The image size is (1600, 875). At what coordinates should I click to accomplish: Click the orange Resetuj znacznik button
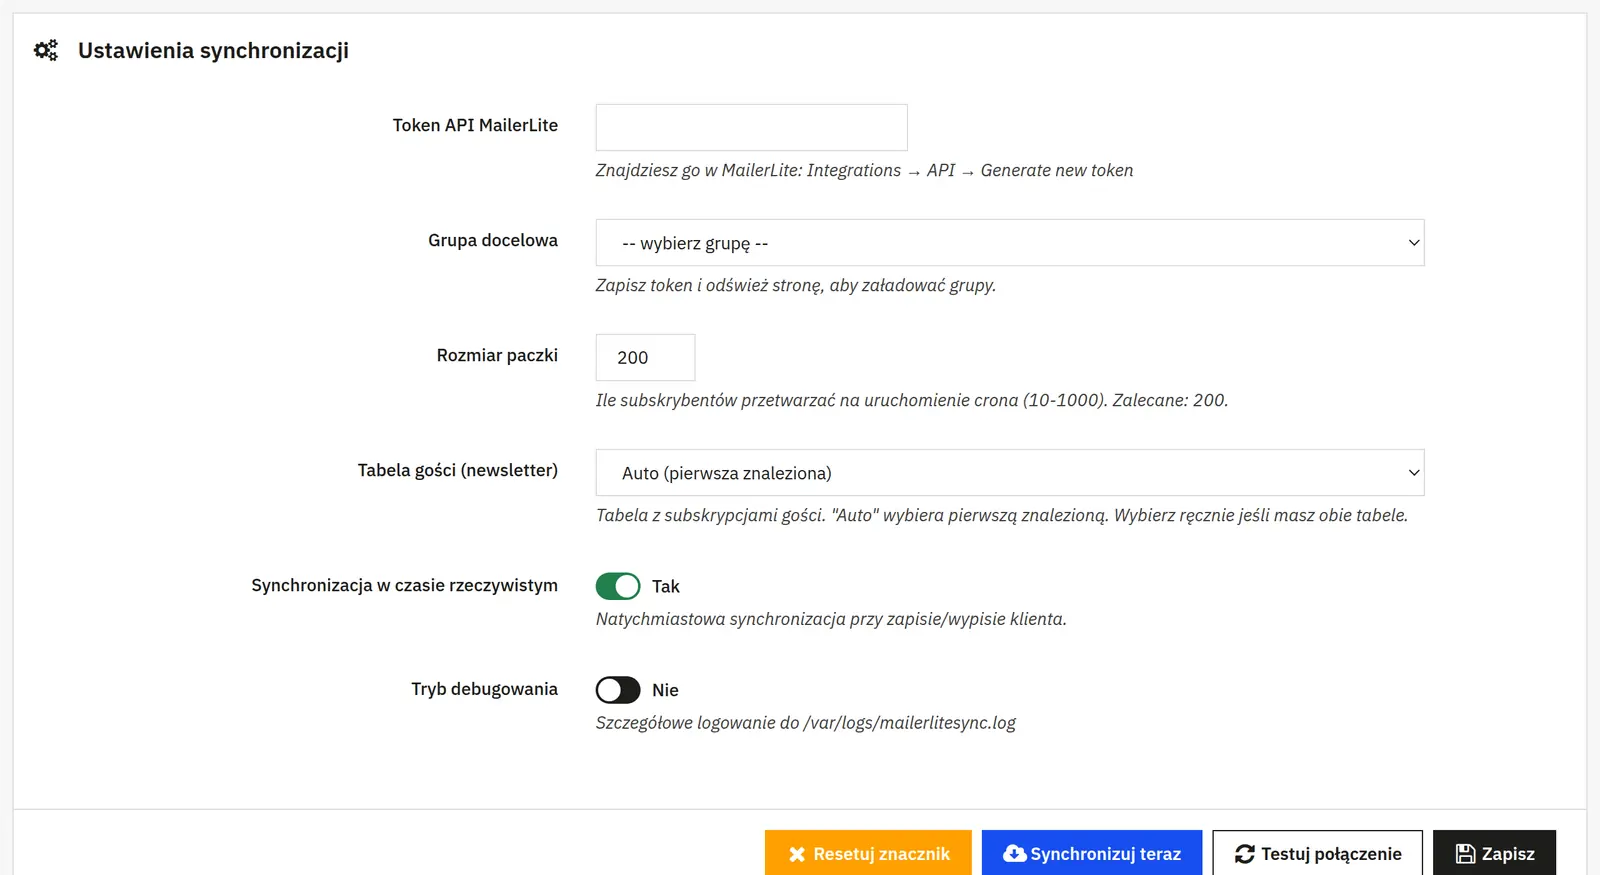click(x=868, y=853)
